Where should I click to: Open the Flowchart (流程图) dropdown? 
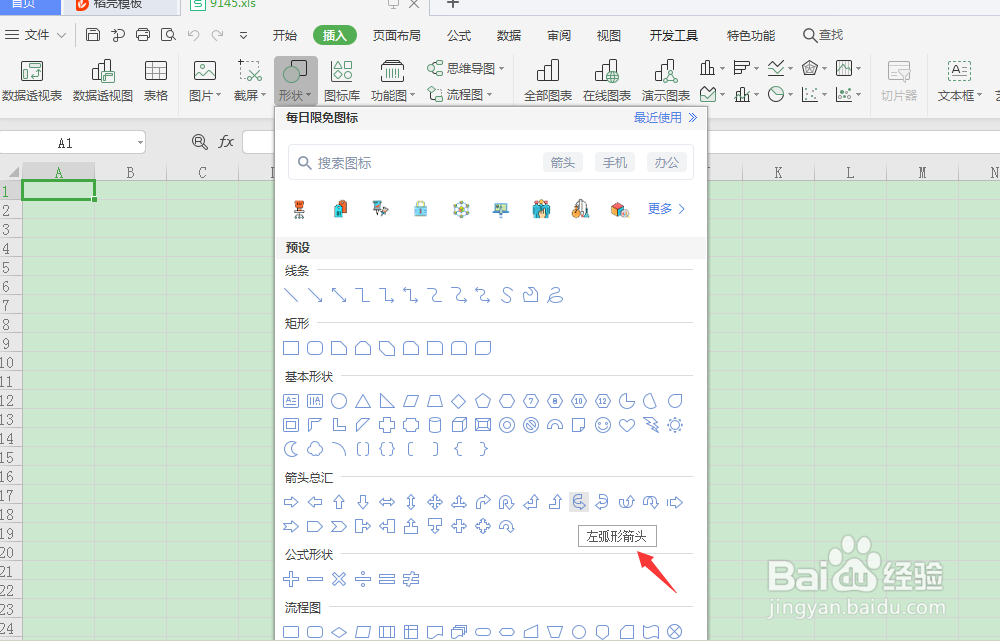[x=460, y=94]
